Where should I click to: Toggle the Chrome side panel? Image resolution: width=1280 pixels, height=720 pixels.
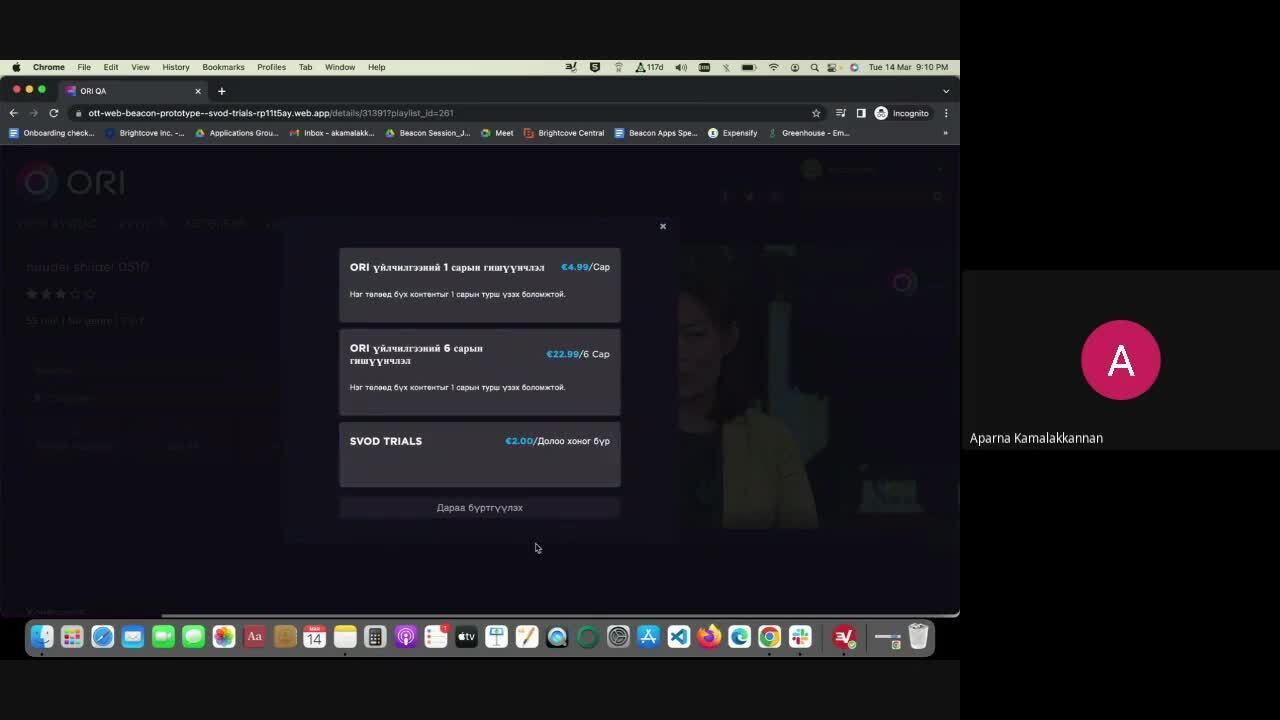[x=861, y=113]
